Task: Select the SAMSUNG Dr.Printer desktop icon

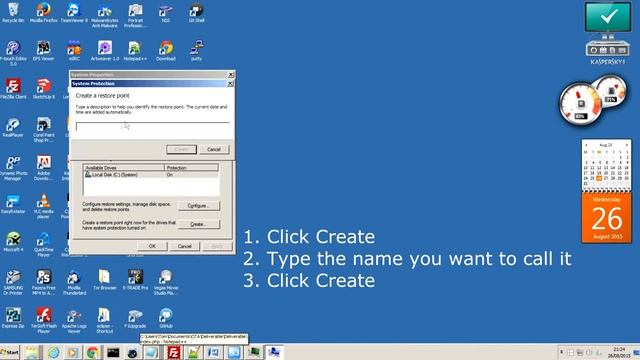Action: pos(13,282)
